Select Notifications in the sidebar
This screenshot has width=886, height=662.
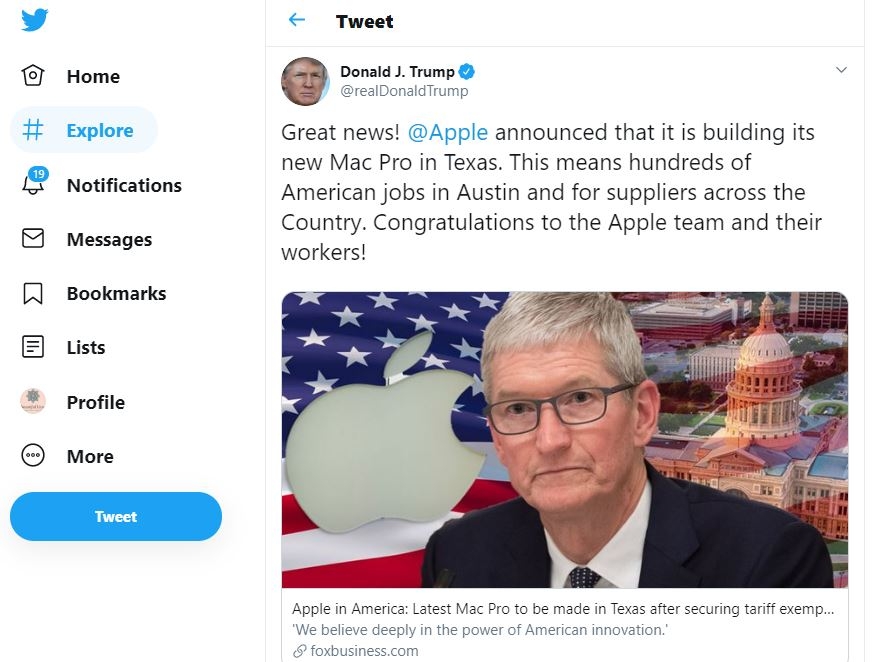[102, 184]
